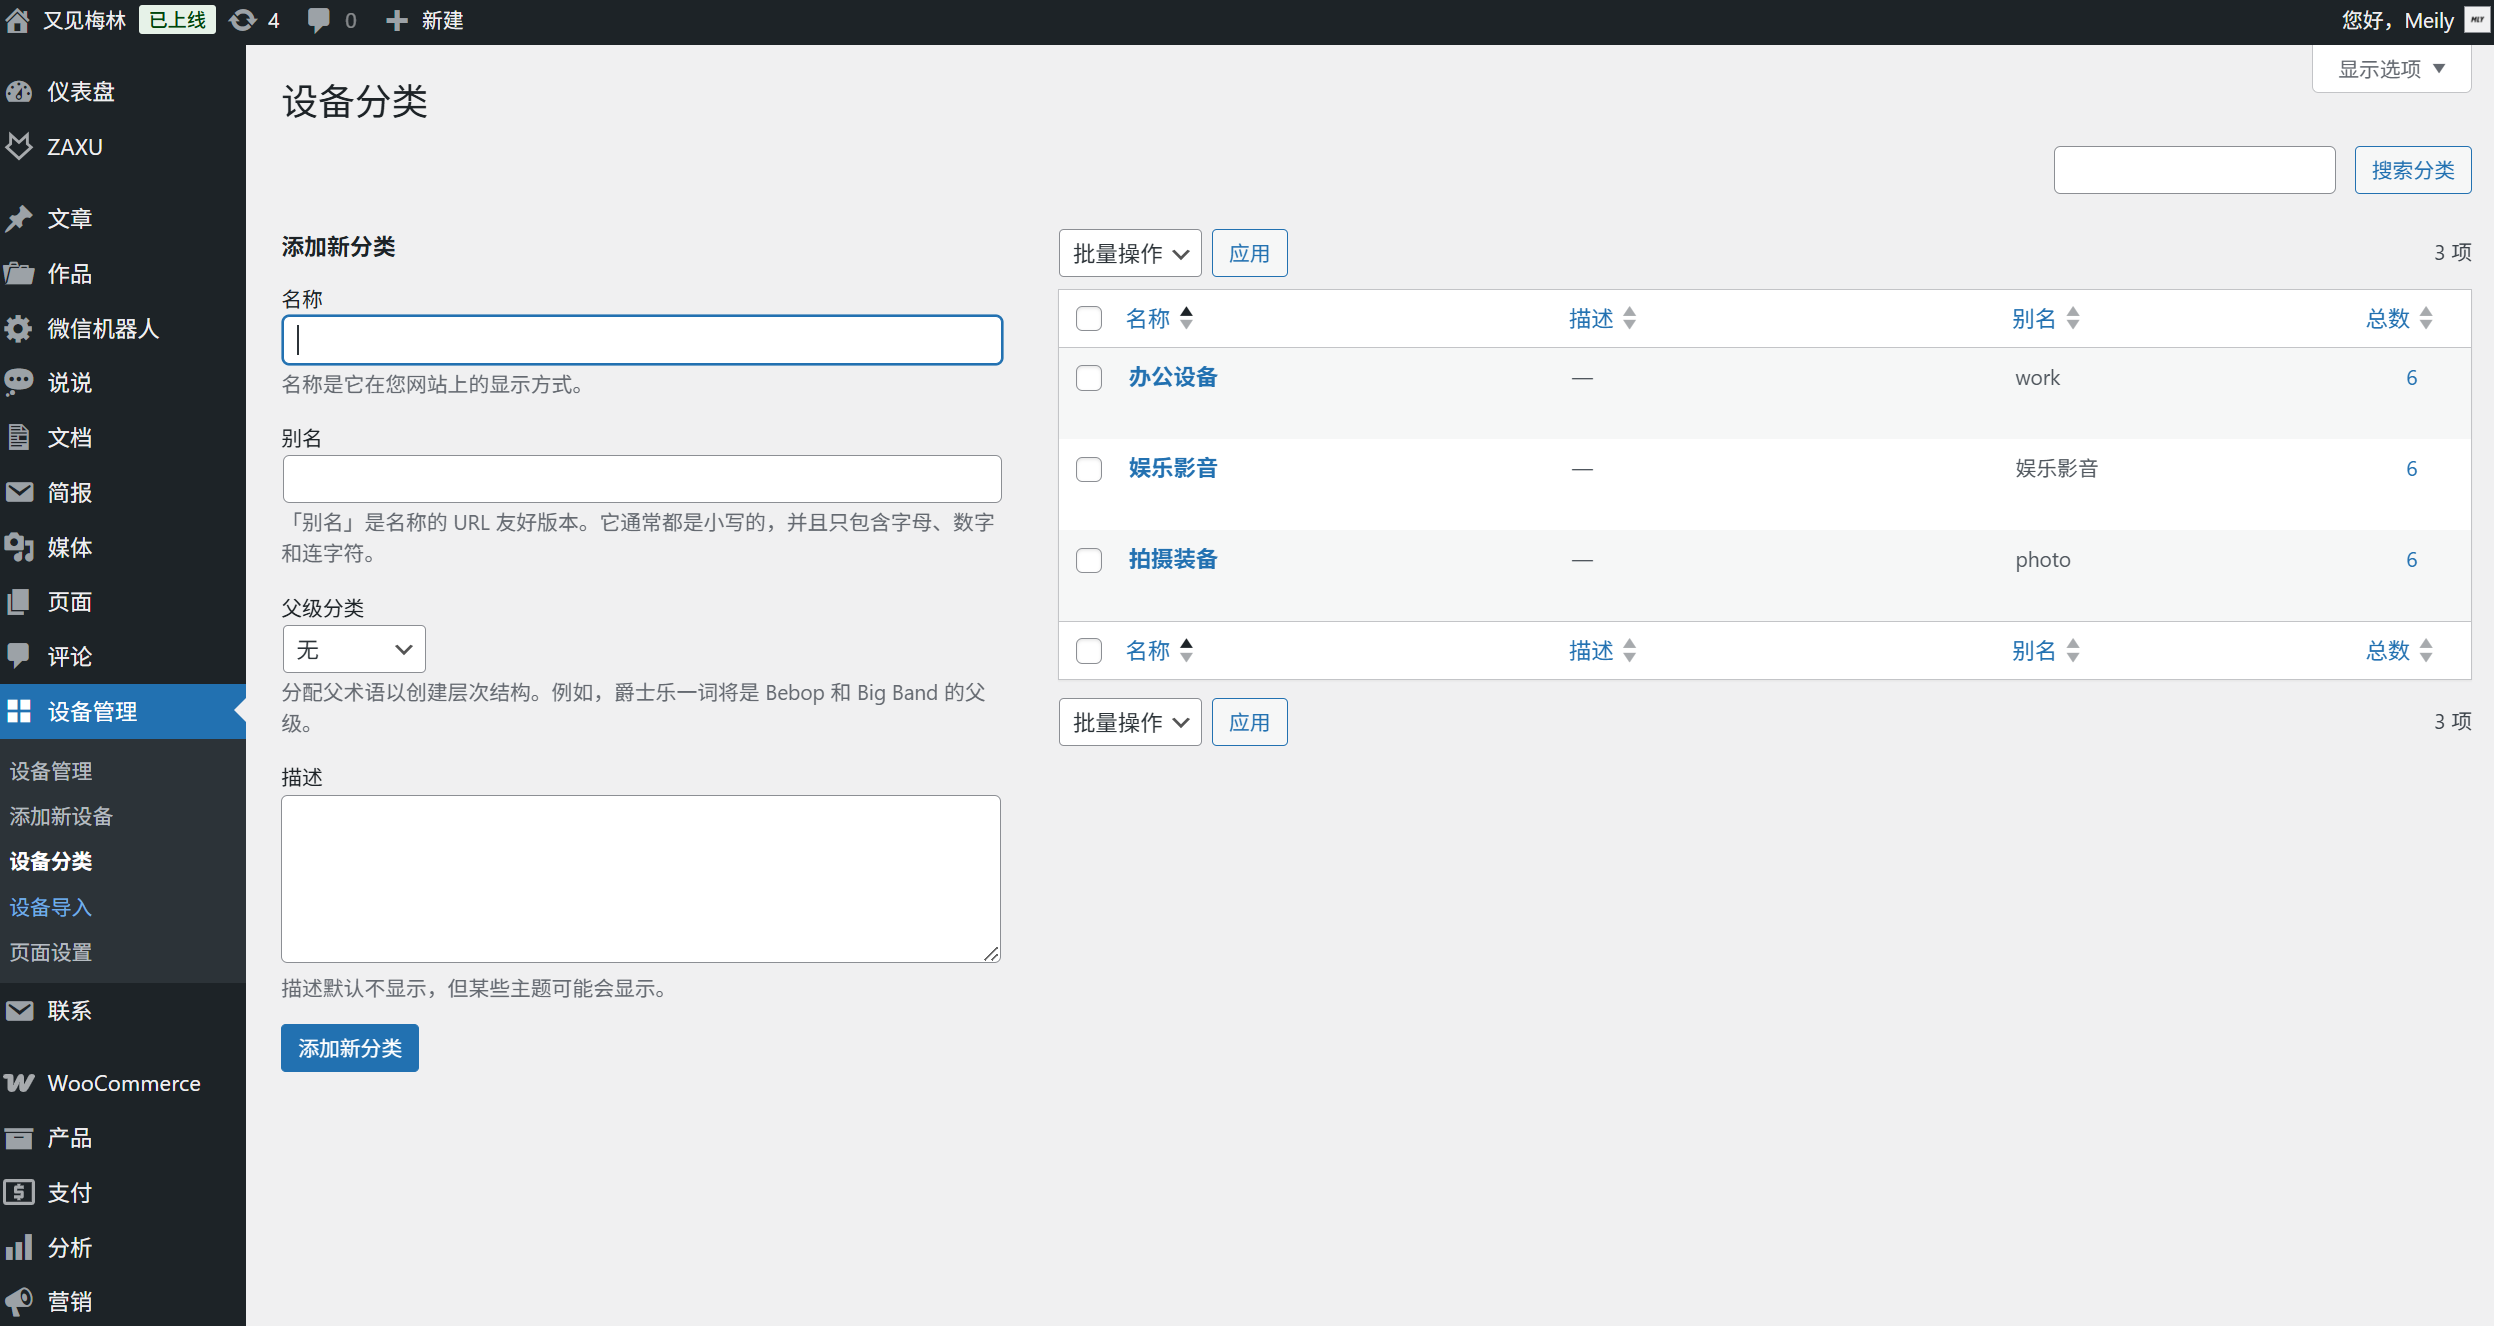Open 设备分类 submenu item
This screenshot has width=2494, height=1326.
(x=51, y=862)
